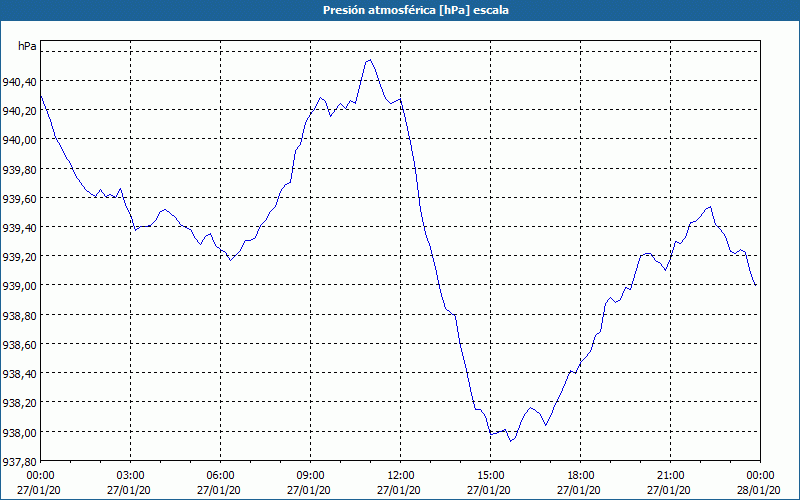800x500 pixels.
Task: Click the 18:00 time axis label
Action: coord(581,476)
